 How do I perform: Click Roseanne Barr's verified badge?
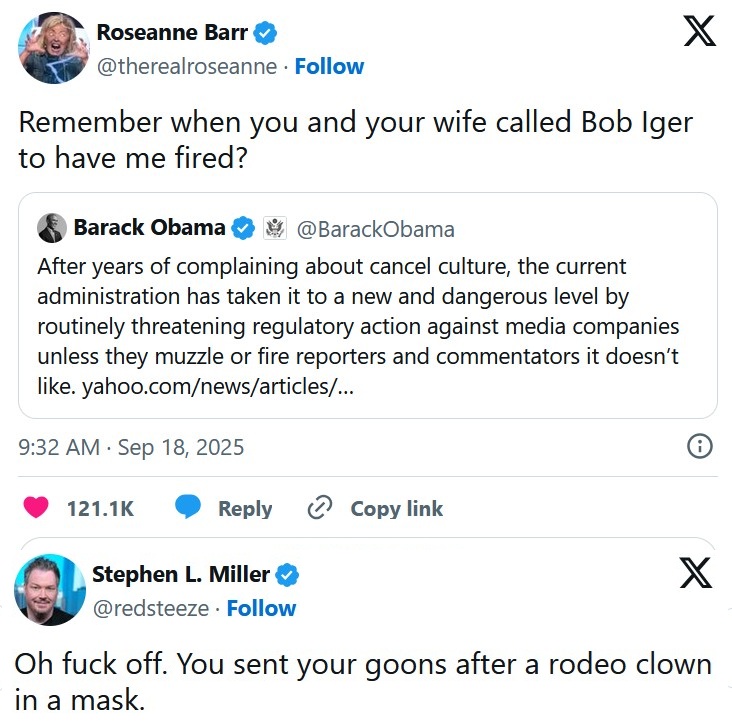(265, 33)
